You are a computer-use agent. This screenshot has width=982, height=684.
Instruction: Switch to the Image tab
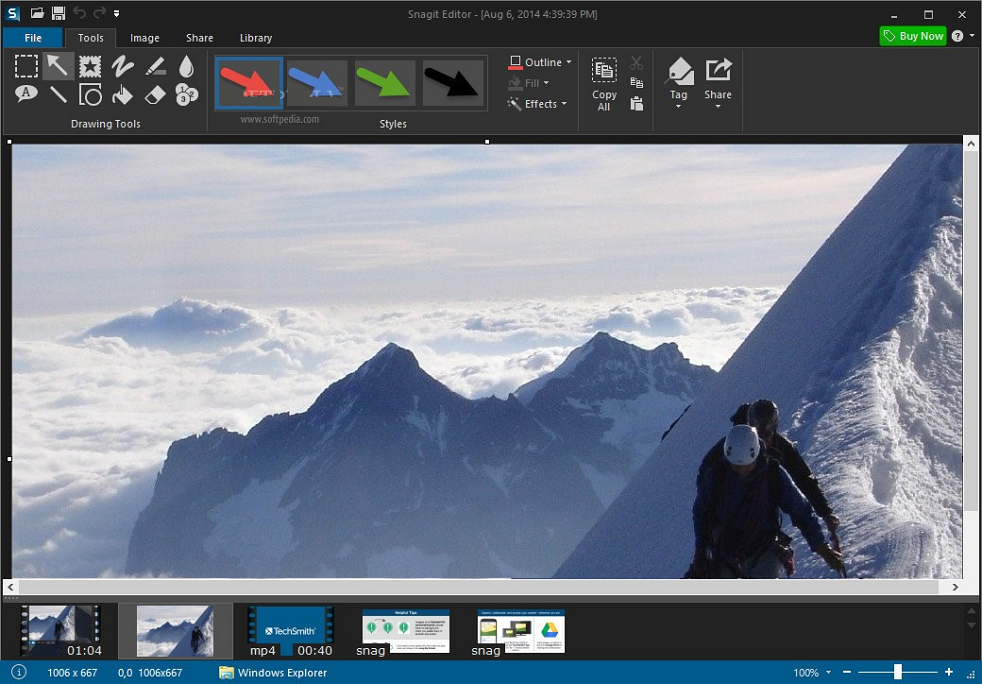coord(145,38)
